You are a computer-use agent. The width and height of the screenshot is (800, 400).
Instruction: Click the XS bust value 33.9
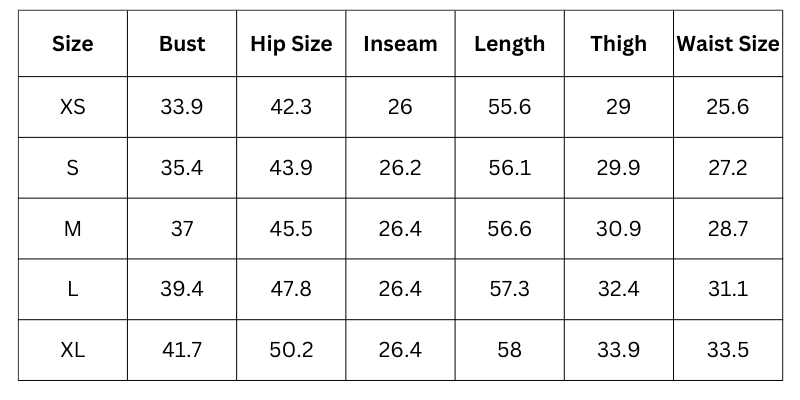coord(182,107)
